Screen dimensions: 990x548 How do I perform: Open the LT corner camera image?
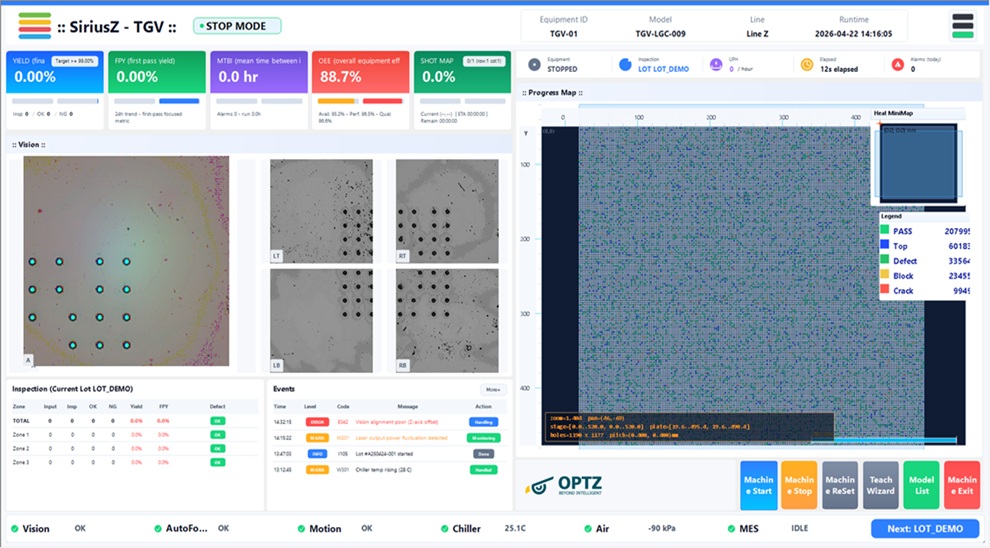click(x=321, y=211)
